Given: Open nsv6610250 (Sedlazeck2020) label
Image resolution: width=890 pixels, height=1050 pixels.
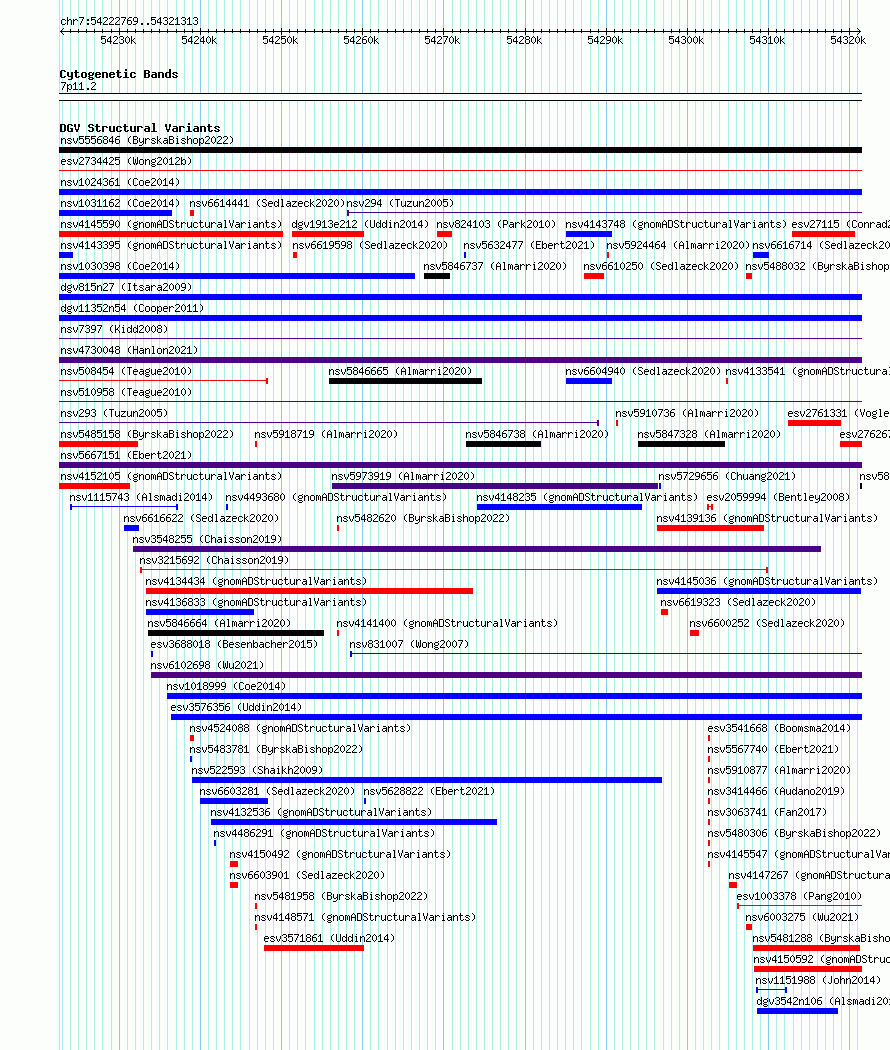Looking at the screenshot, I should coord(661,267).
